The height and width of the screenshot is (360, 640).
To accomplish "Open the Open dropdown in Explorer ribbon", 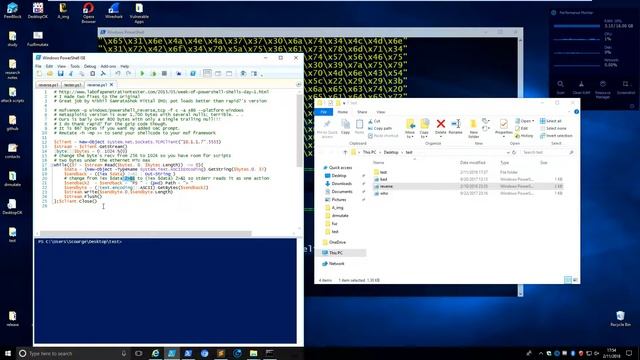I will [525, 121].
